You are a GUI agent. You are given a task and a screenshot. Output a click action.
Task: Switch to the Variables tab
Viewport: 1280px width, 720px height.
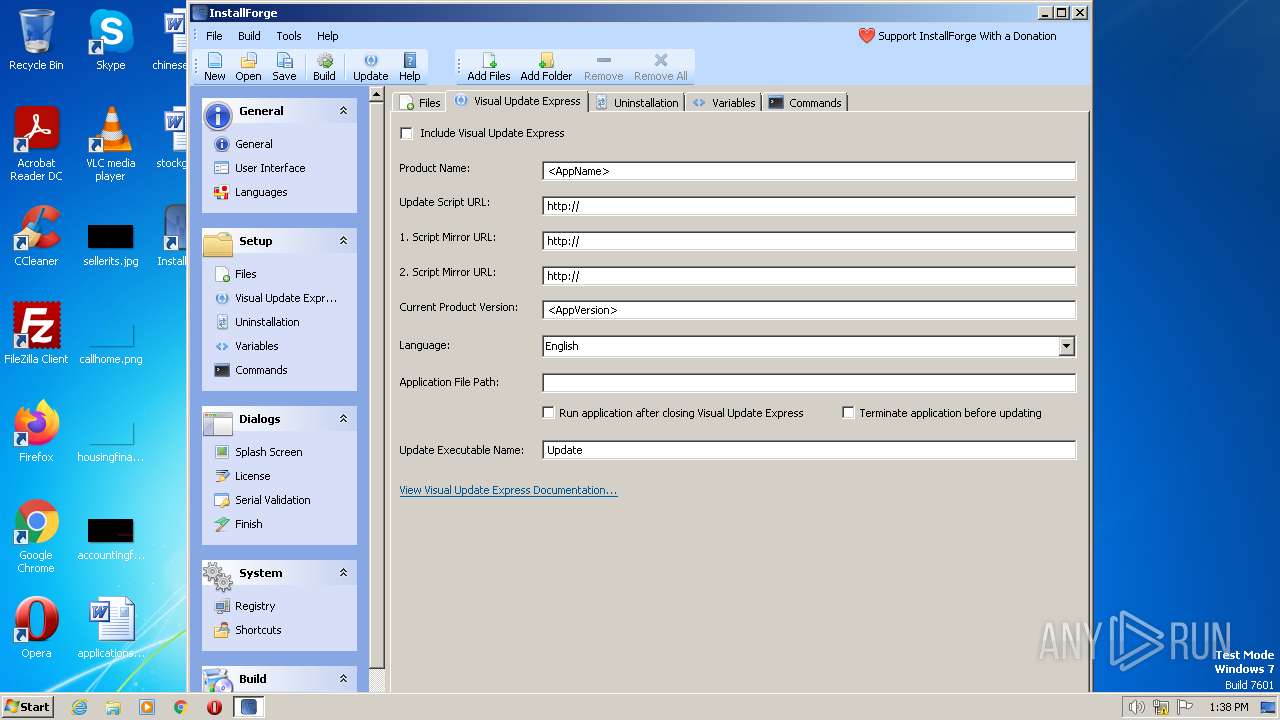point(724,102)
